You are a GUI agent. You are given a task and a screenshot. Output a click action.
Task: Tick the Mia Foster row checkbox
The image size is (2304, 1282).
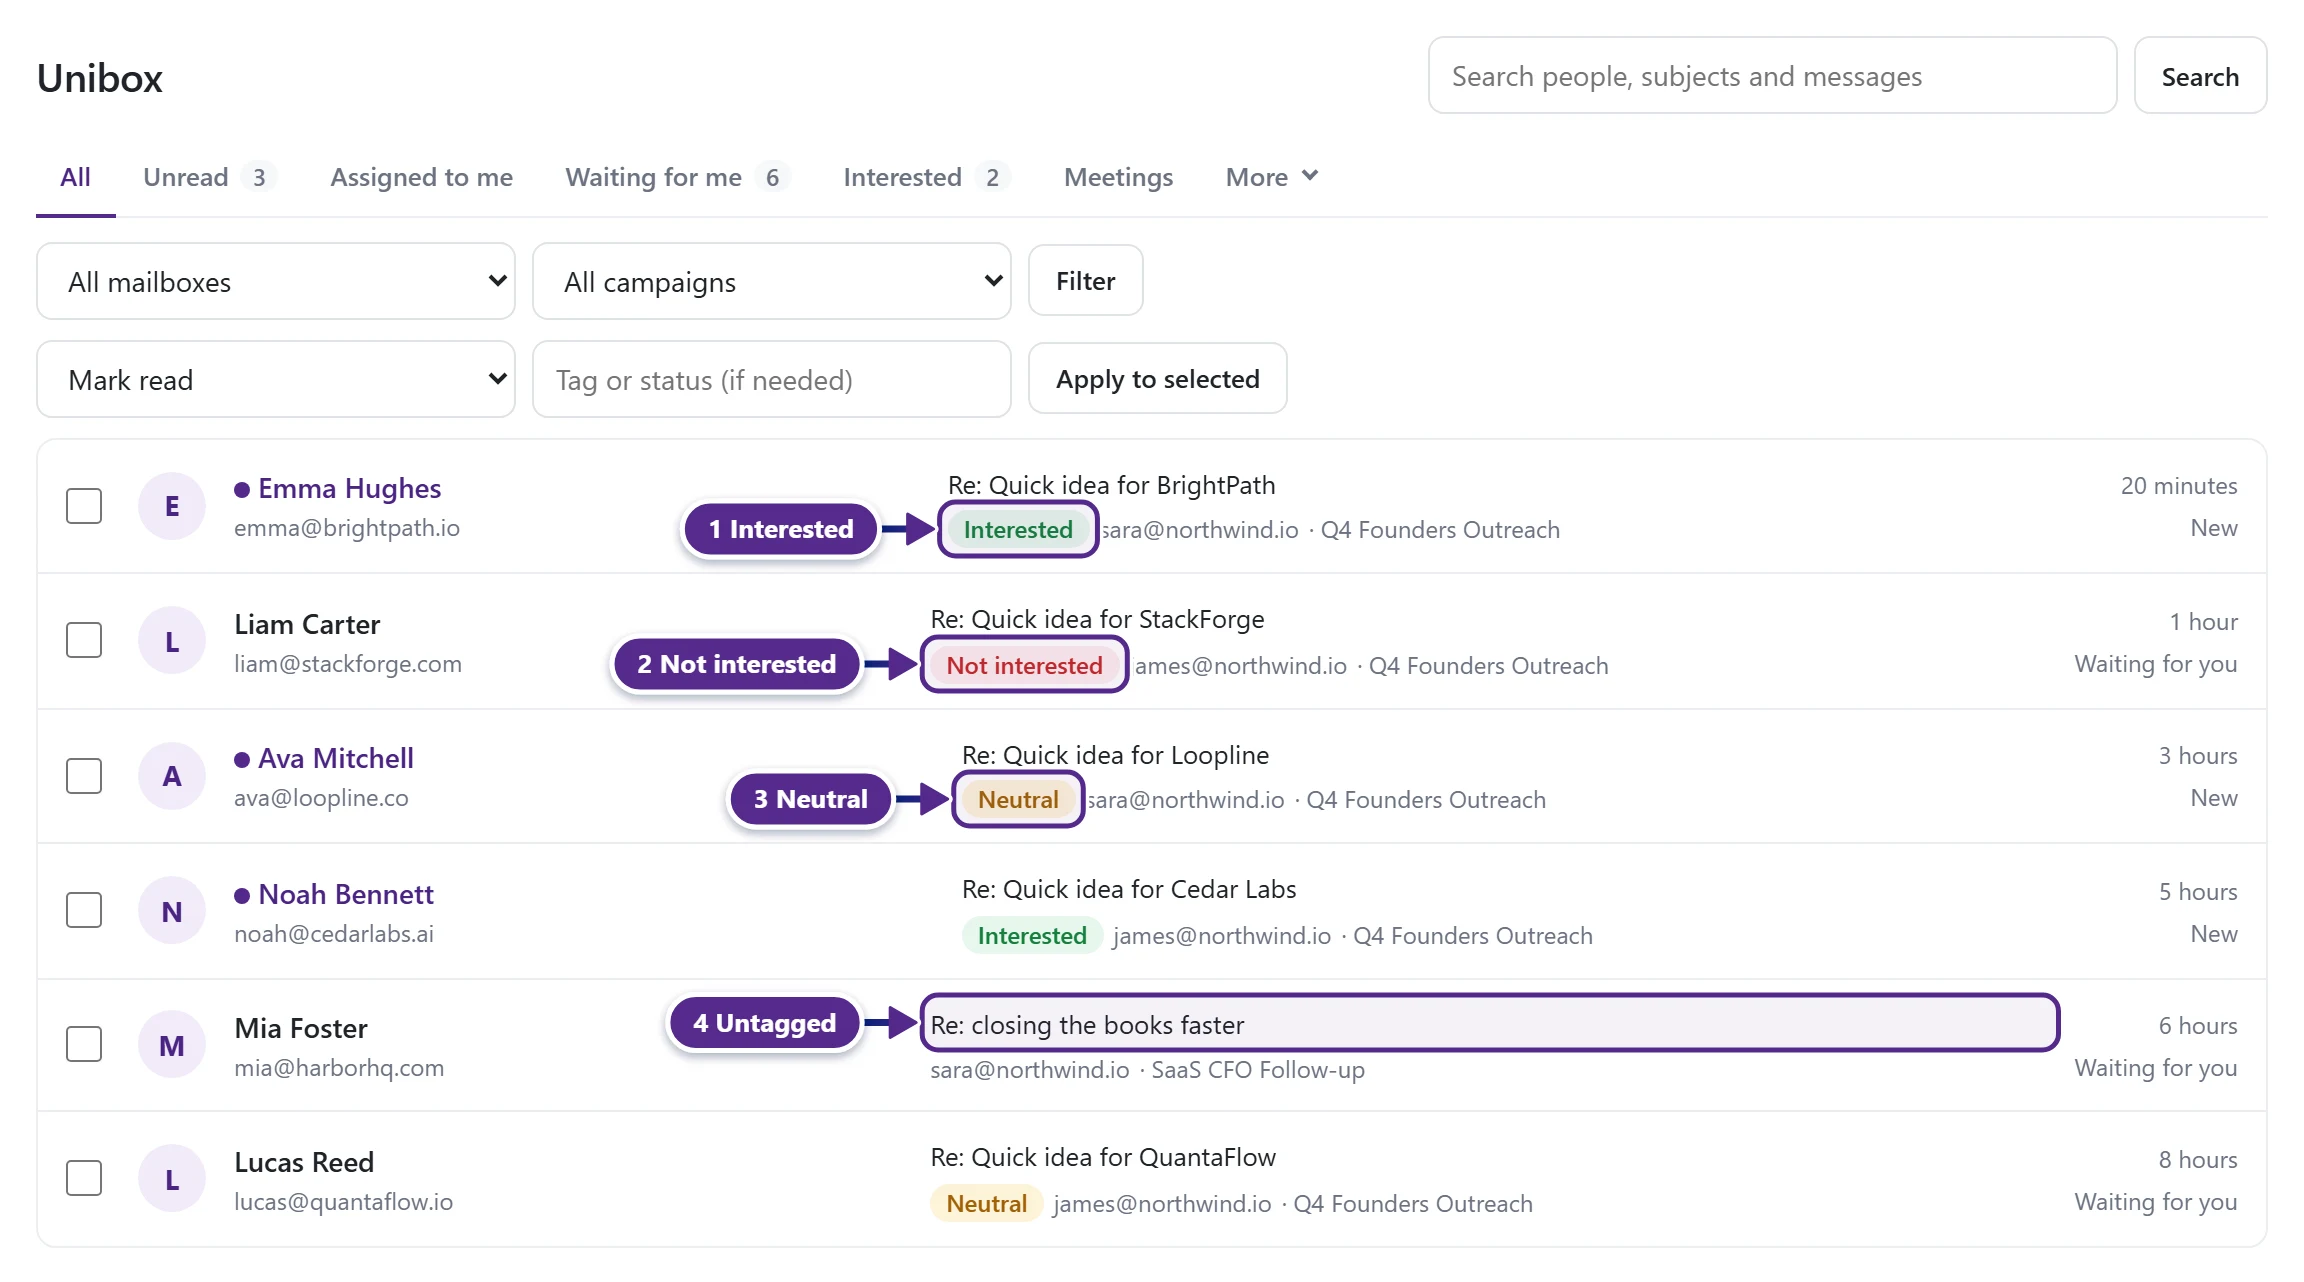click(x=84, y=1044)
